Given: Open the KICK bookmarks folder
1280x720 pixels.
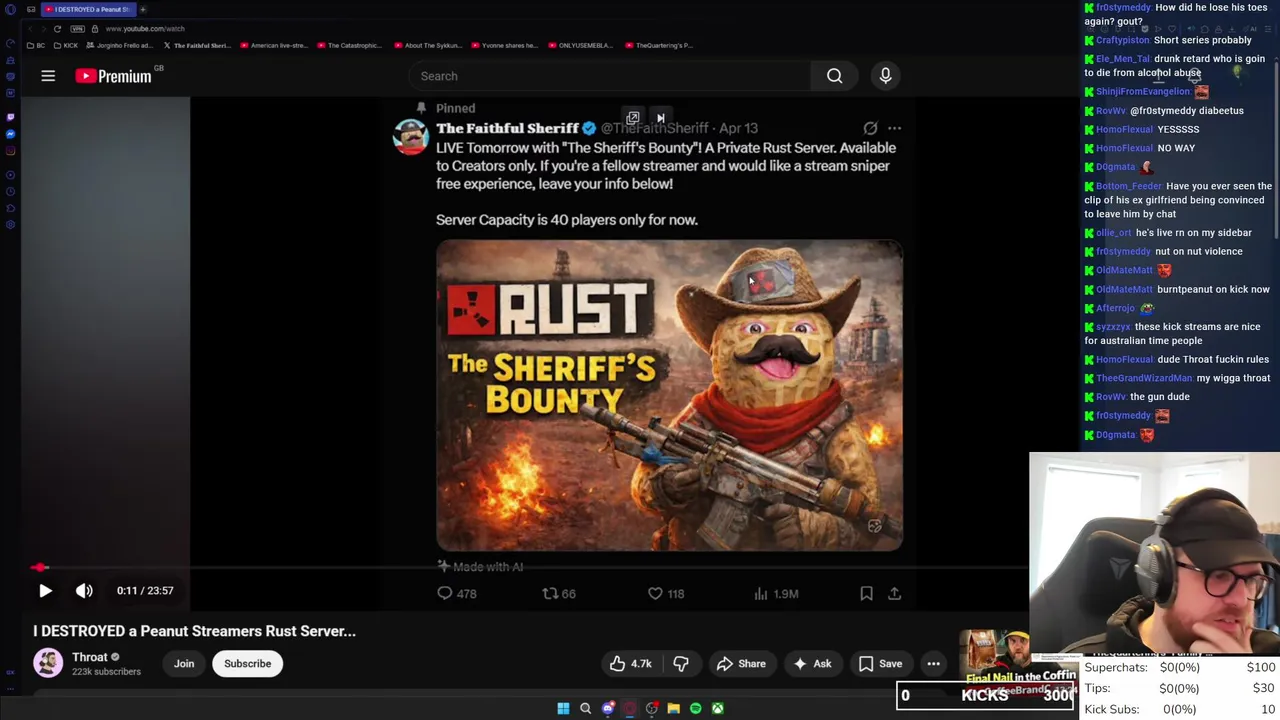Looking at the screenshot, I should (66, 45).
